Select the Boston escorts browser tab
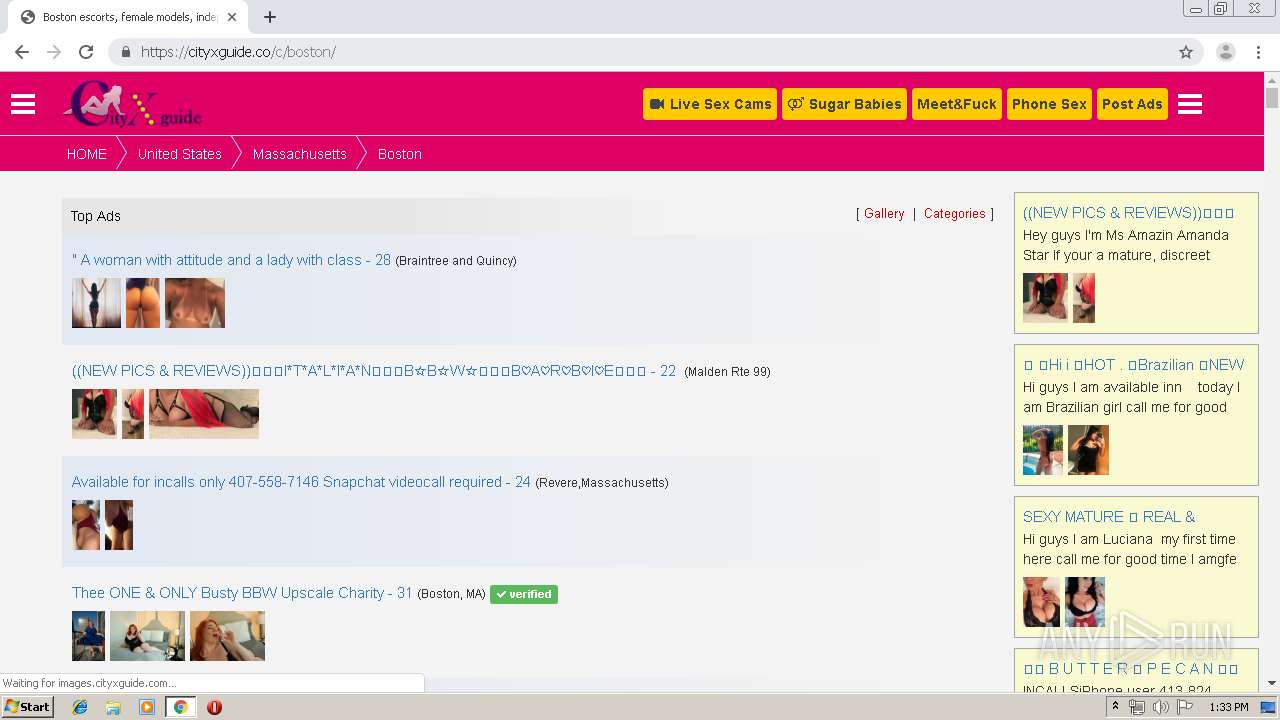This screenshot has height=720, width=1280. (130, 17)
